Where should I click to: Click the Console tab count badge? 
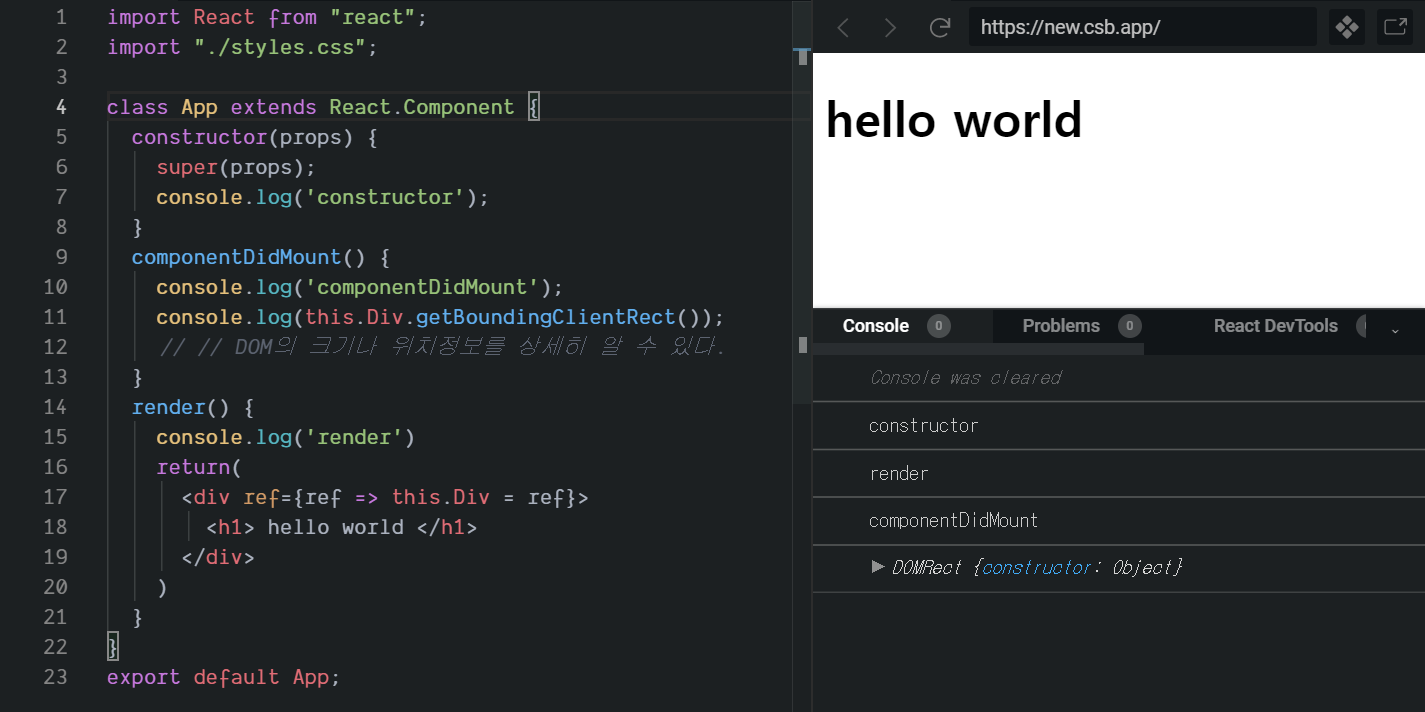938,326
